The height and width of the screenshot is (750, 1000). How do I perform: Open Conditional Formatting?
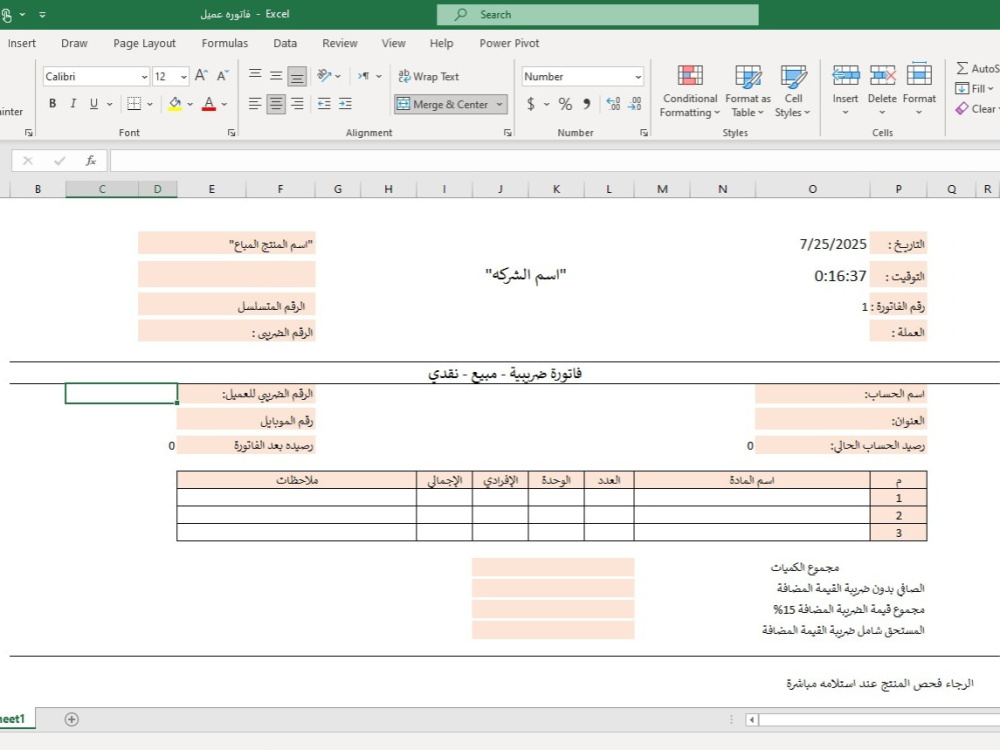pos(689,91)
